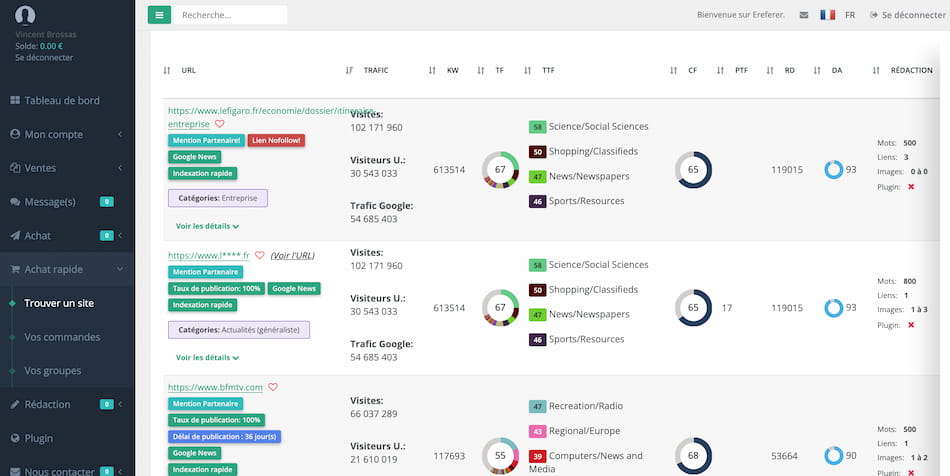Open Tableau de bord in sidebar
Viewport: 950px width, 476px height.
67,101
